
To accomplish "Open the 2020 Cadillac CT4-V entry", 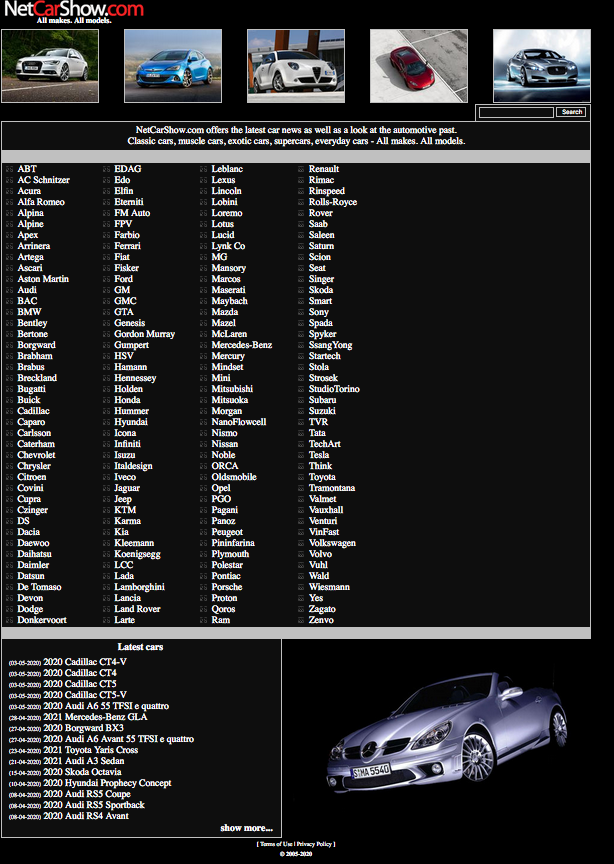I will (85, 662).
